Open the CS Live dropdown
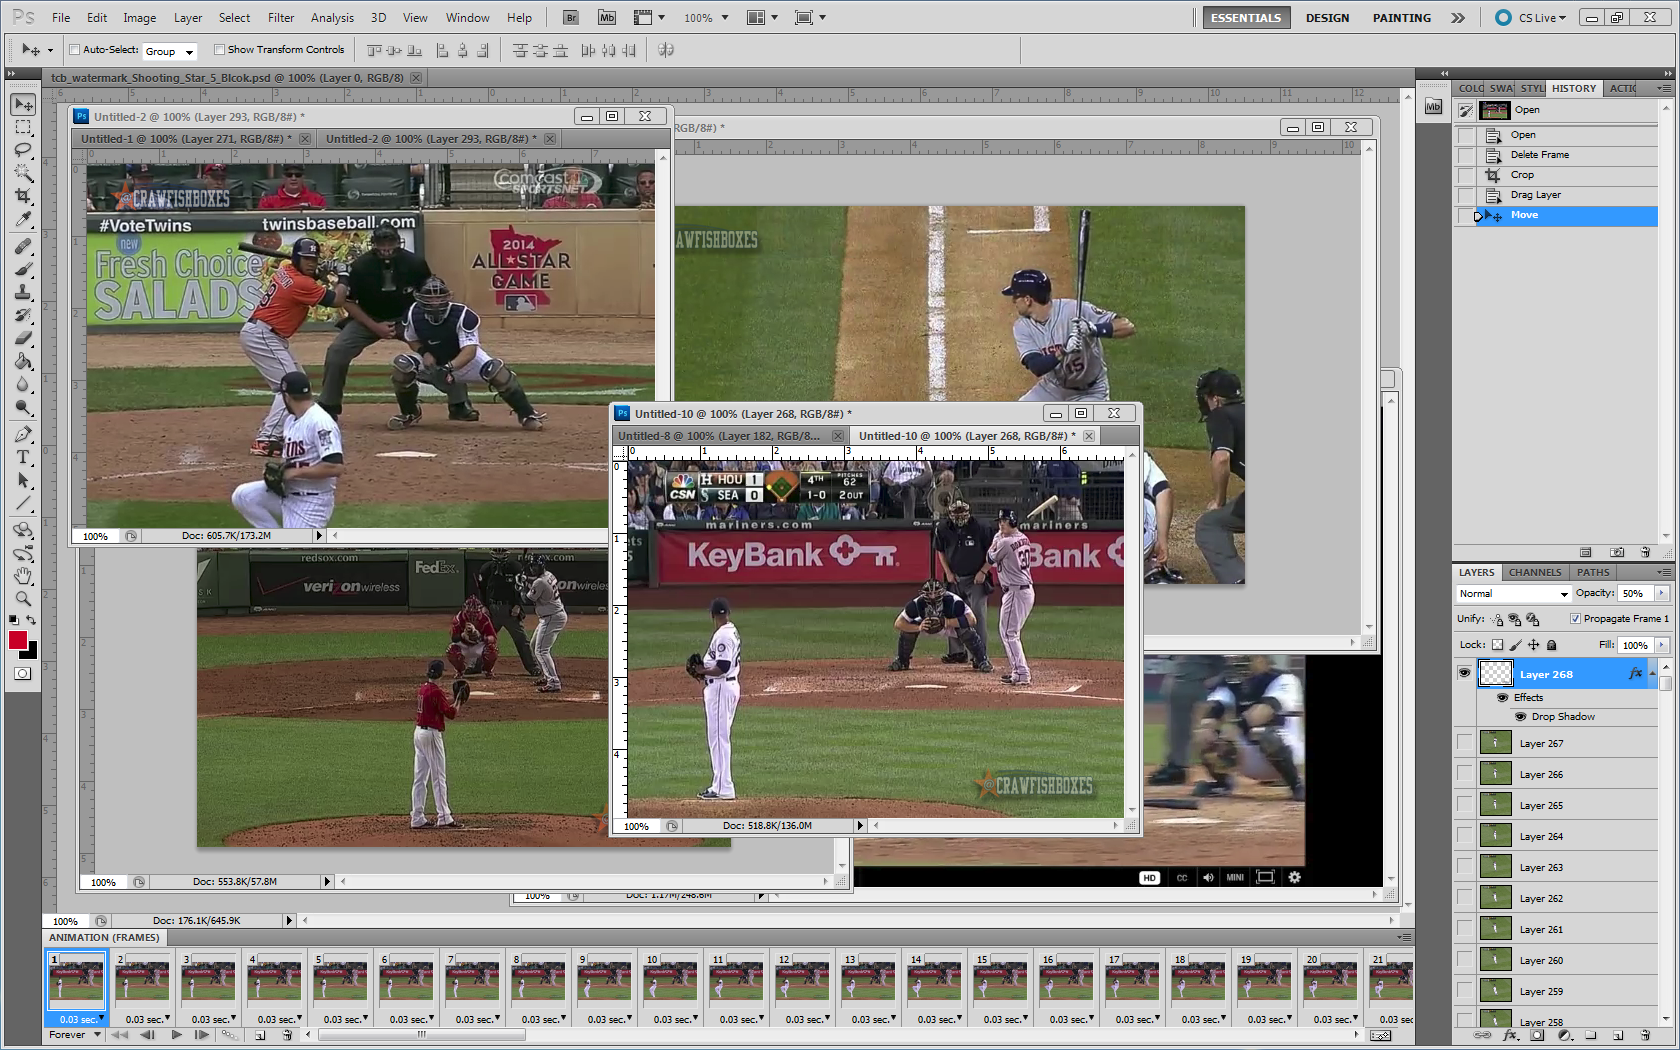This screenshot has height=1050, width=1680. coord(1531,18)
